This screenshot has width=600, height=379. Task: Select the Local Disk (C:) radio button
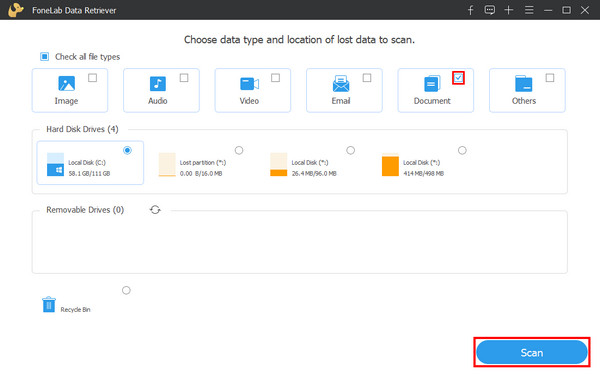click(x=127, y=150)
